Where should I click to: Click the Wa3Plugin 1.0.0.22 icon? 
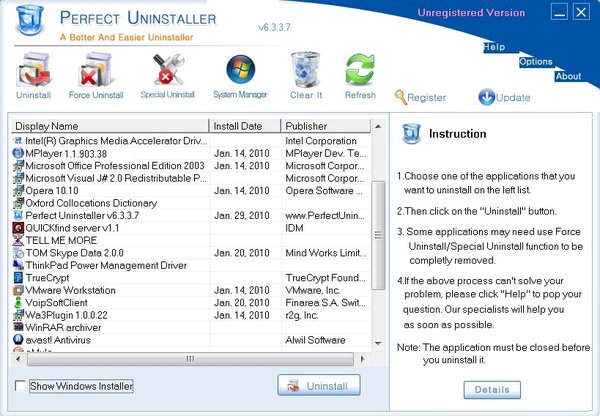click(18, 315)
